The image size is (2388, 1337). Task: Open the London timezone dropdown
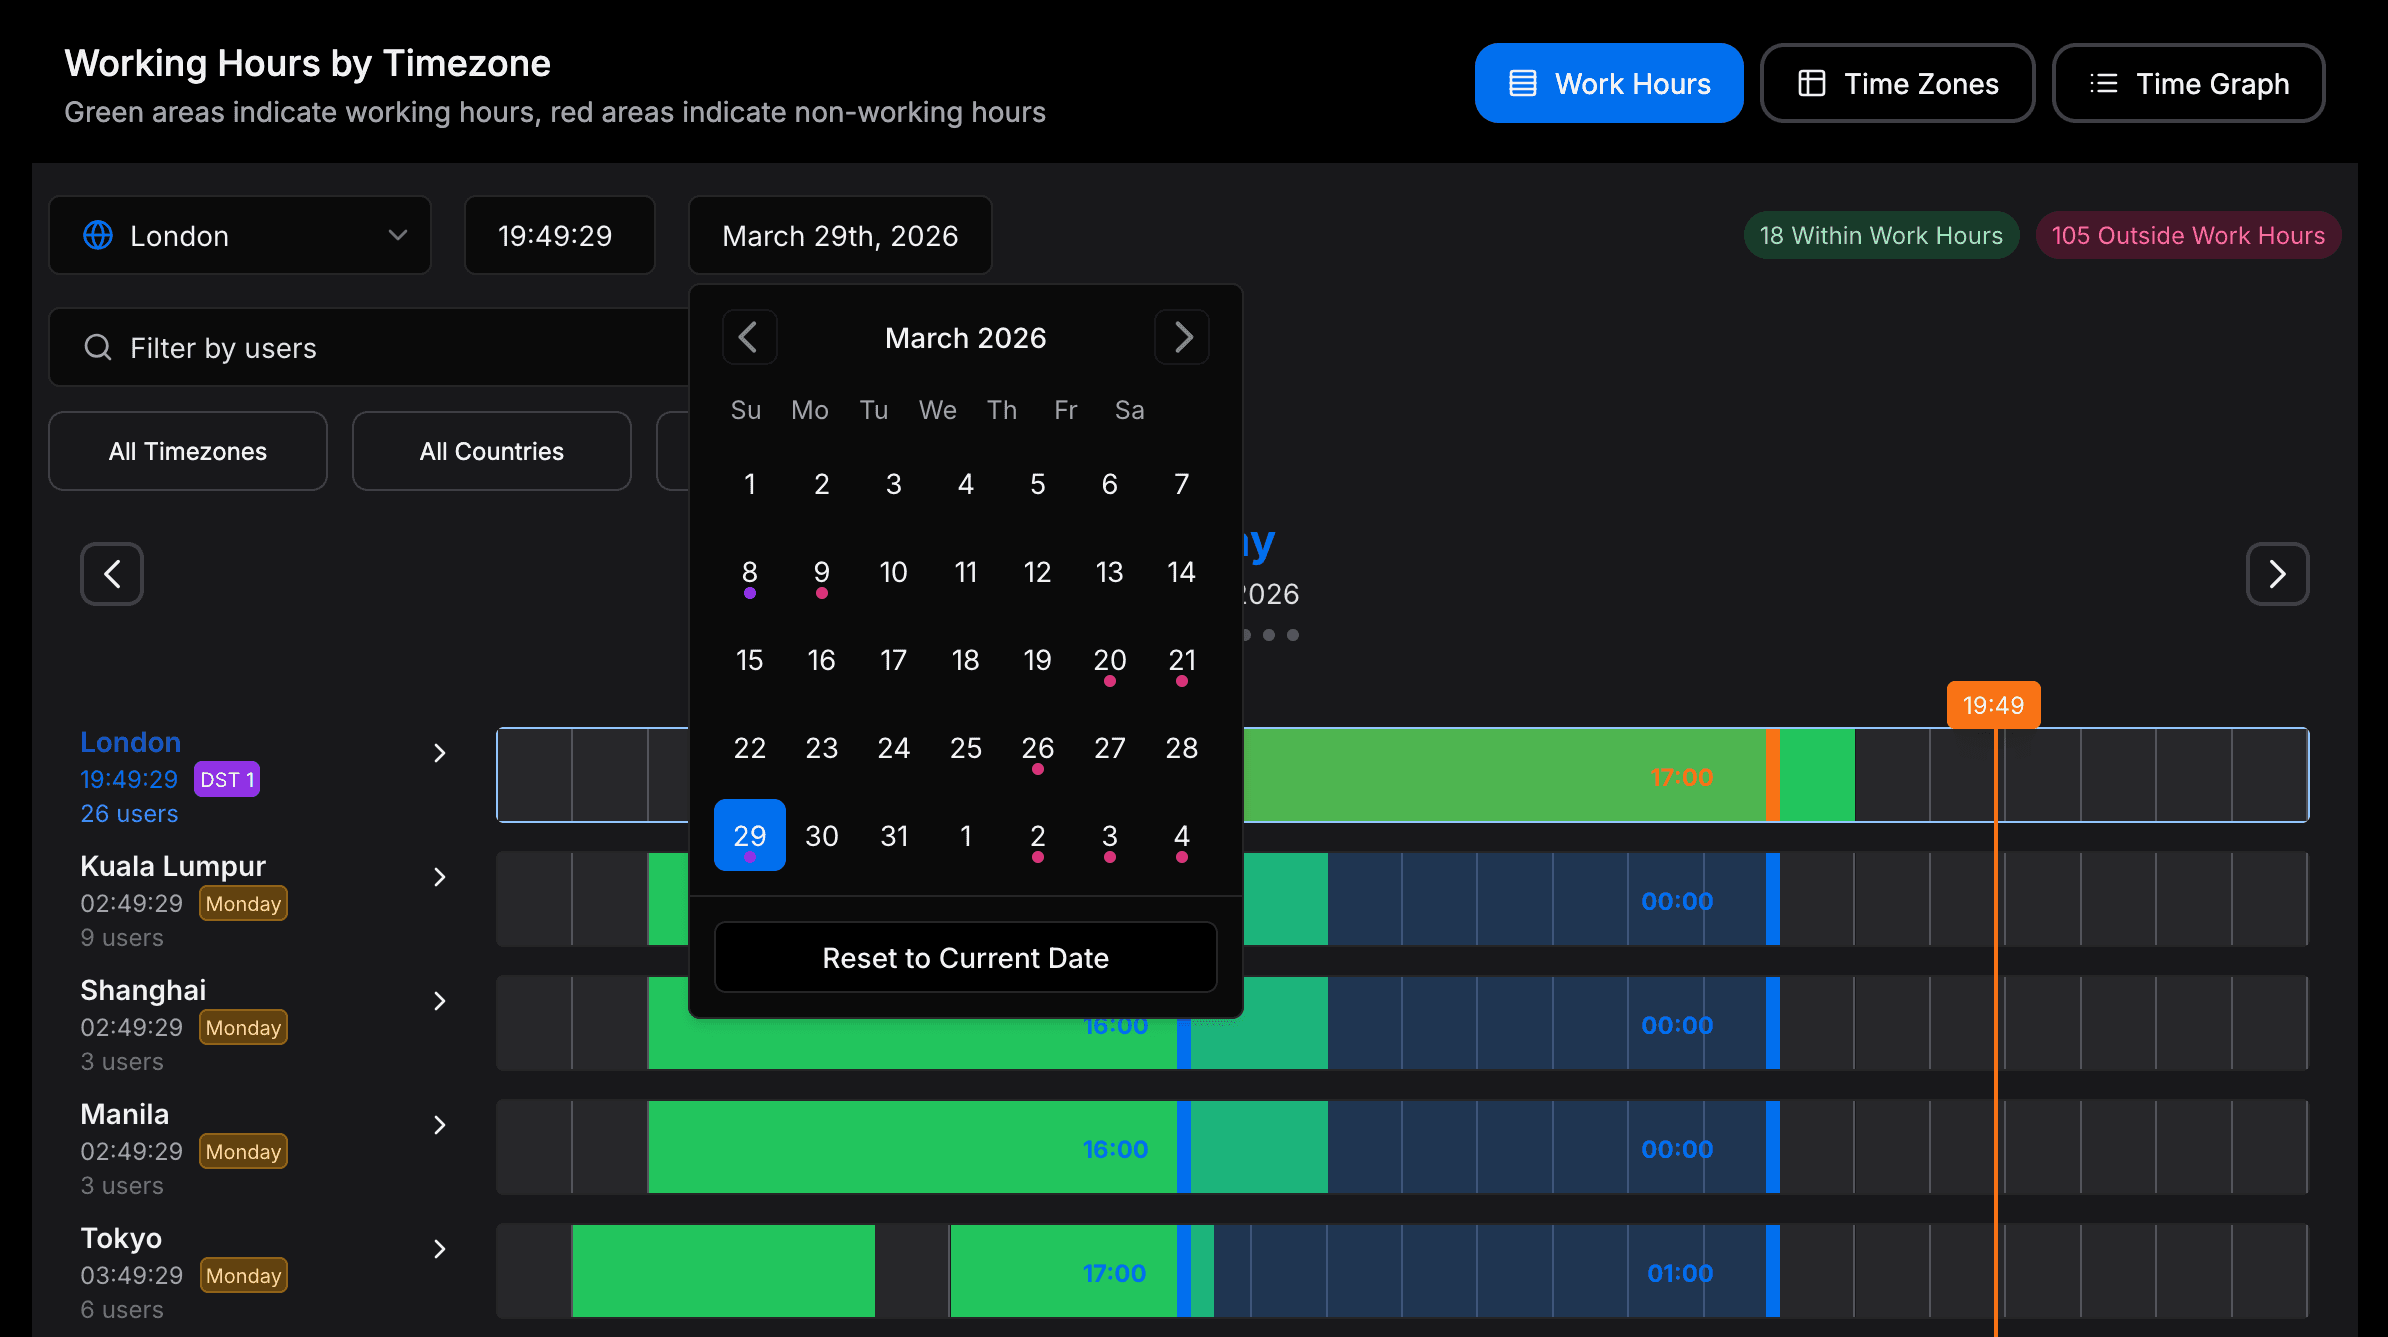(x=240, y=235)
